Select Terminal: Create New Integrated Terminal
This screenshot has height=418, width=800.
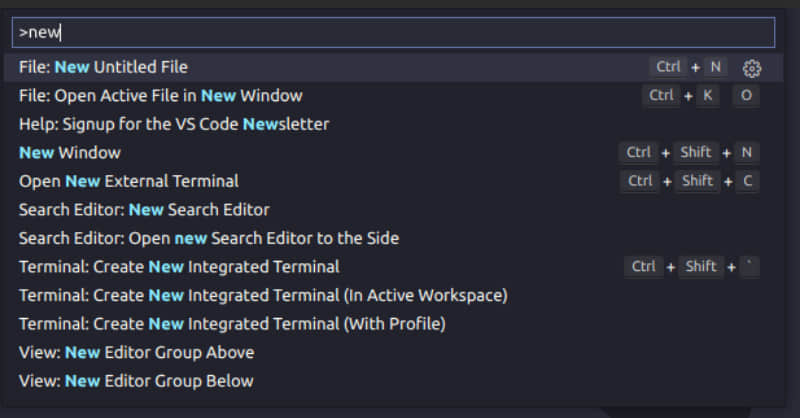[x=179, y=267]
